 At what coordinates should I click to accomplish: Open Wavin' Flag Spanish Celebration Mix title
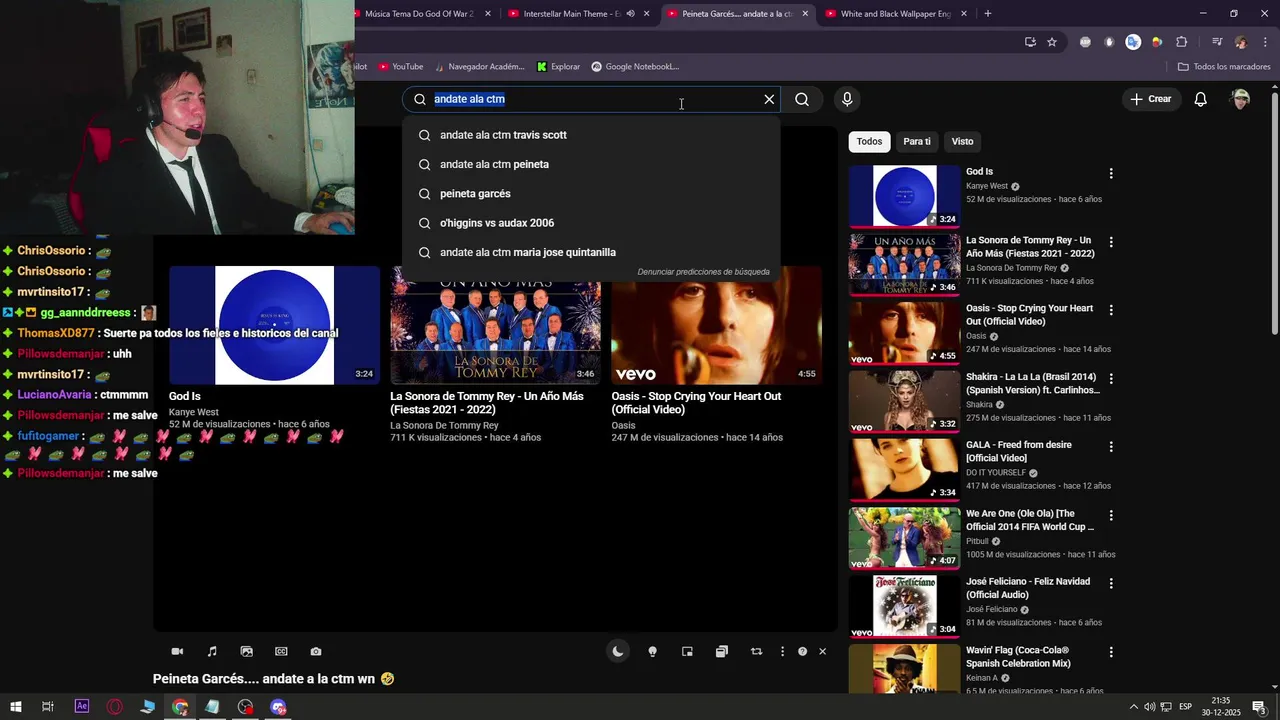(1018, 656)
